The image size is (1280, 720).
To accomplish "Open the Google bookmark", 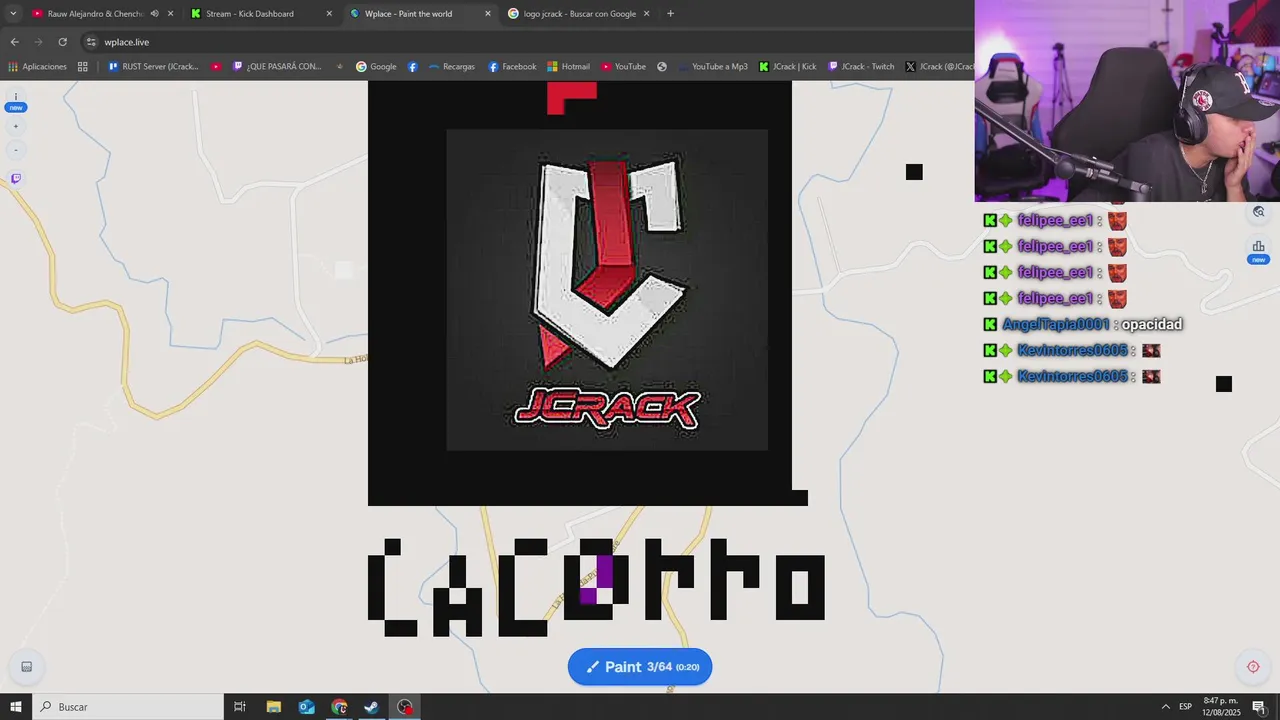I will (376, 67).
